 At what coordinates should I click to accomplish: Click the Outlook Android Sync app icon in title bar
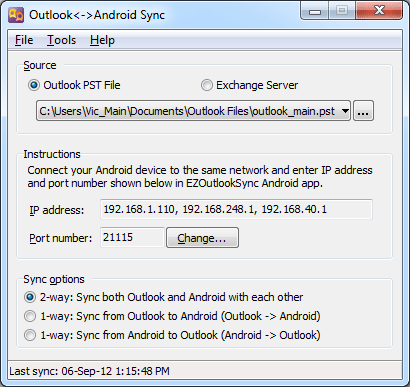tap(16, 15)
